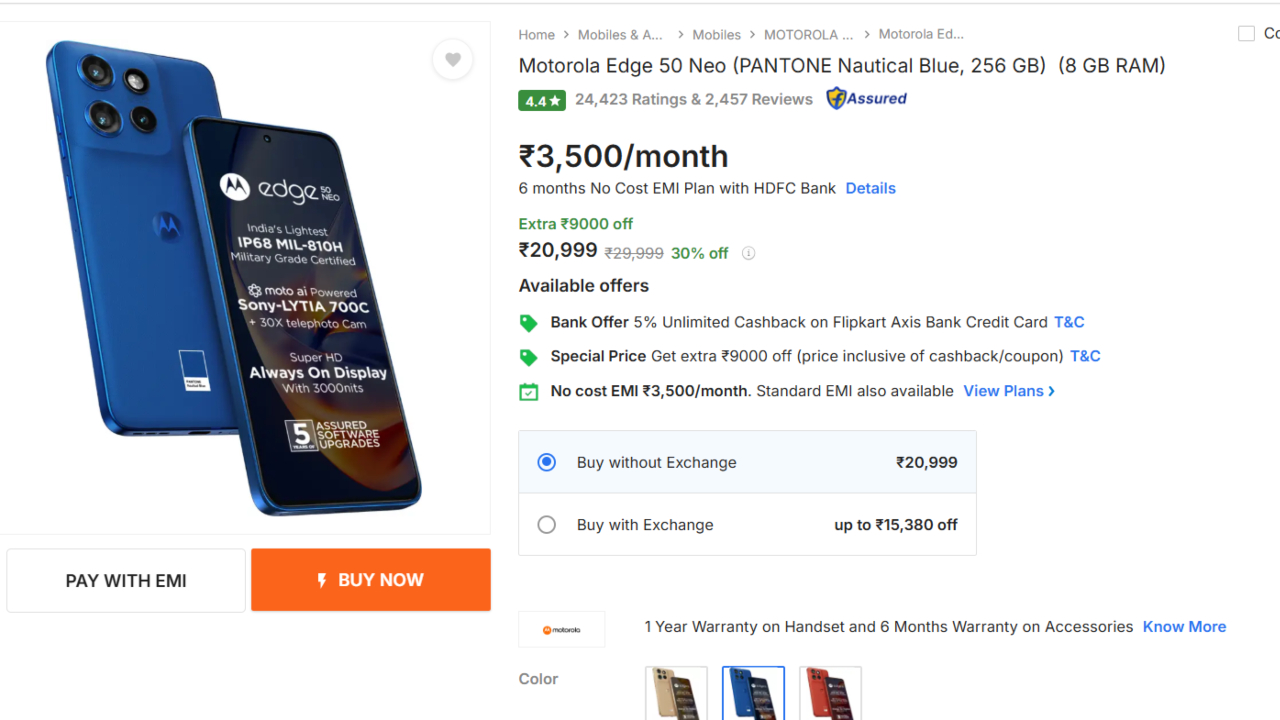Click the Flipkart Assured badge
Screen dimensions: 1280x720
[866, 98]
